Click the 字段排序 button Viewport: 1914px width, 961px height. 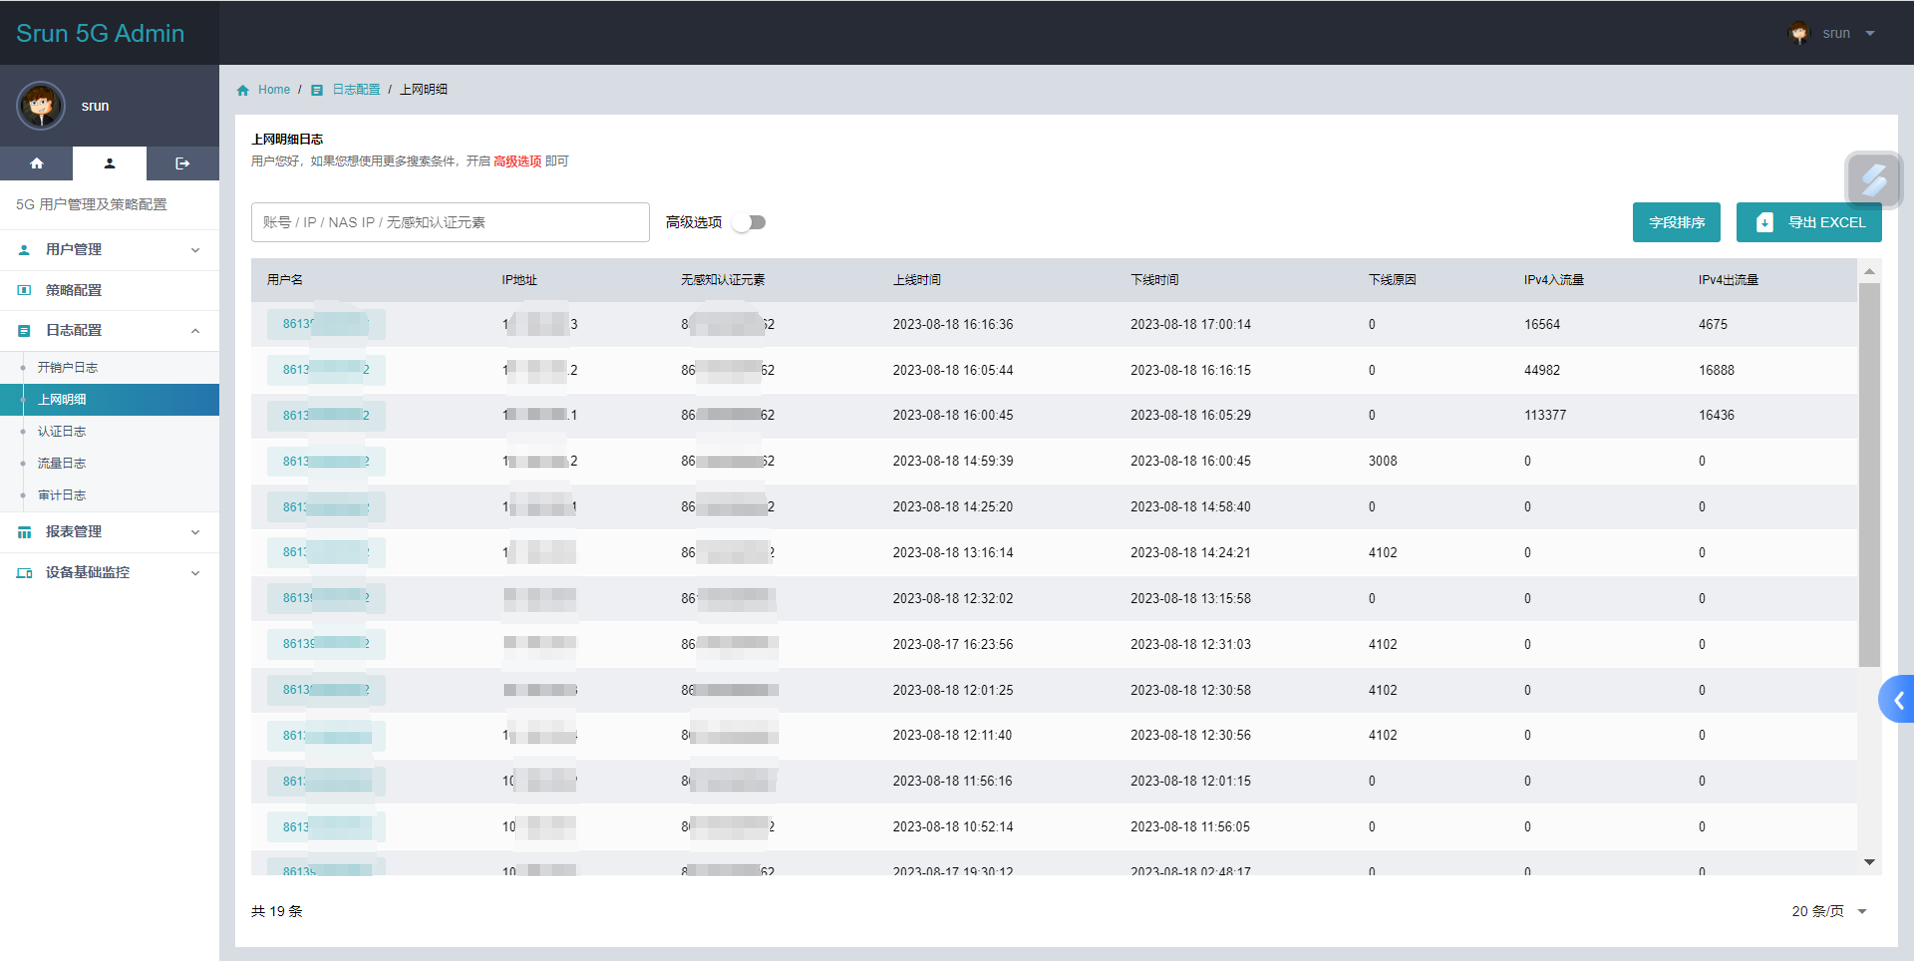(1676, 222)
